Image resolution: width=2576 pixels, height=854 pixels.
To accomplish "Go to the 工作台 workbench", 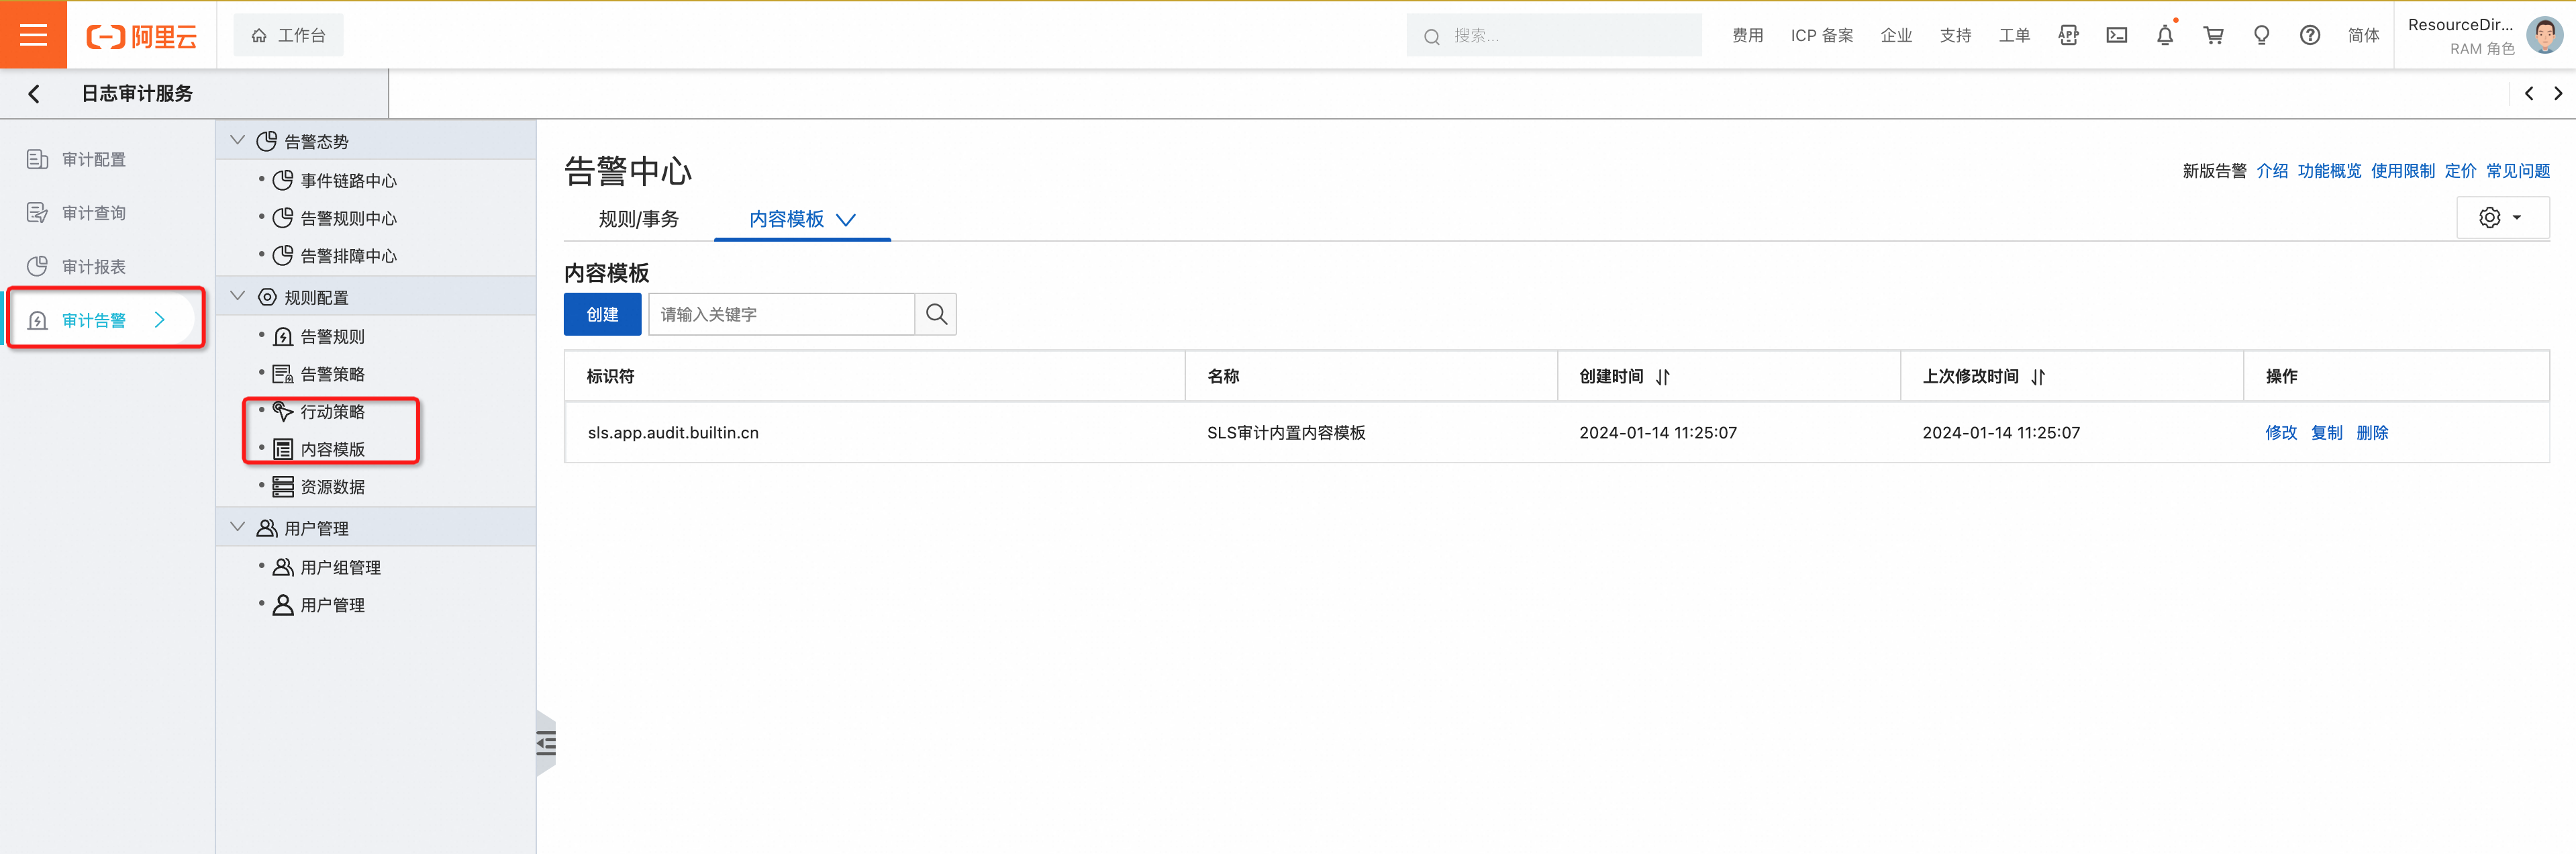I will coord(288,35).
